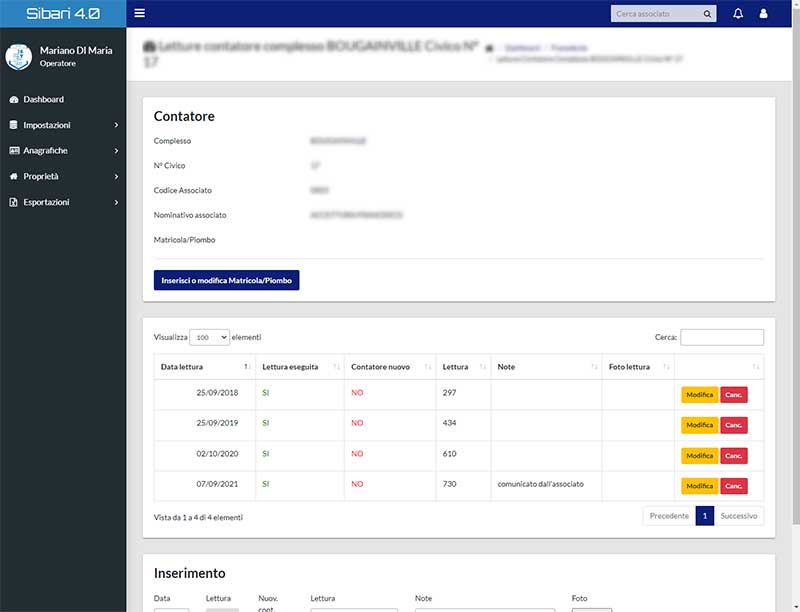Click the Proprietà house icon
This screenshot has width=800, height=612.
click(14, 176)
